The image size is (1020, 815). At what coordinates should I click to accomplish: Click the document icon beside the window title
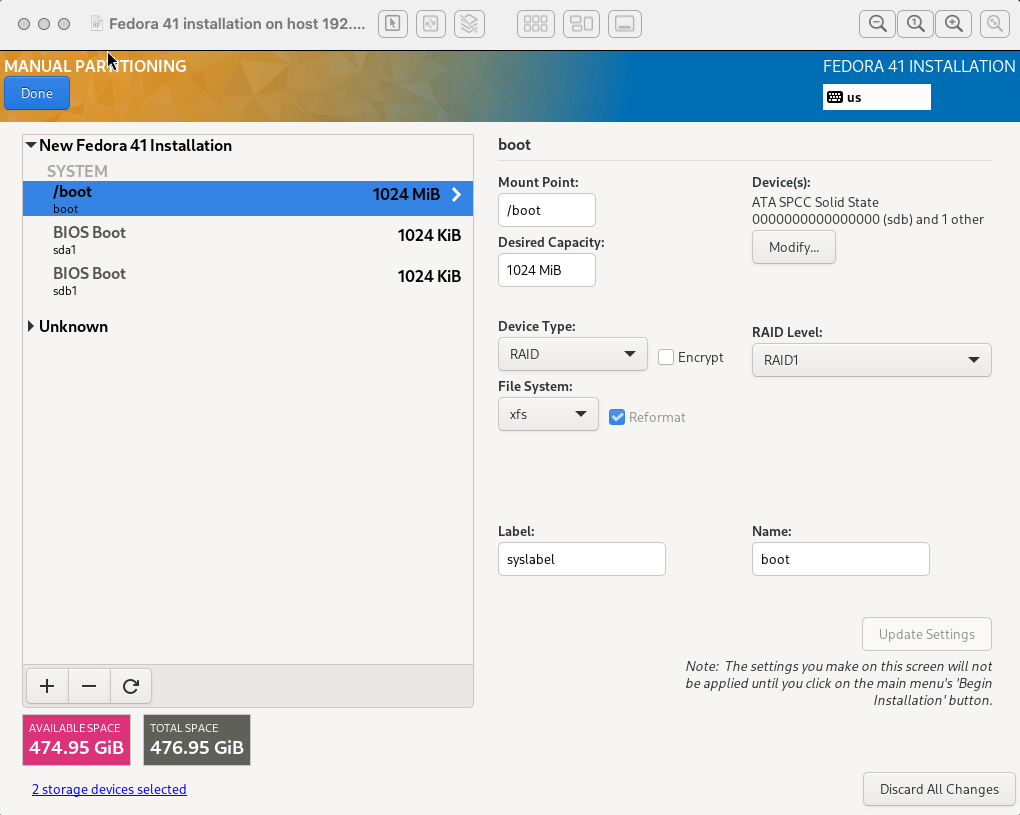tap(97, 24)
